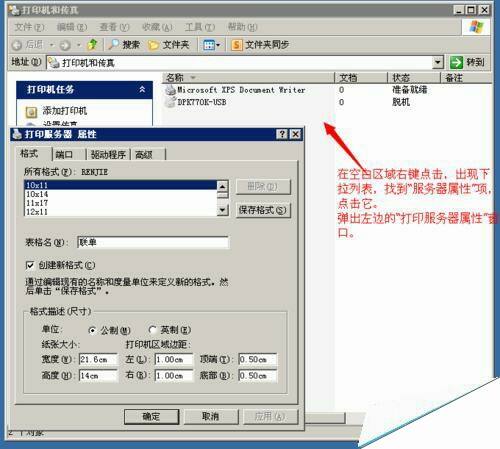Collapse the 打印机任务 panel chevron

coord(142,89)
